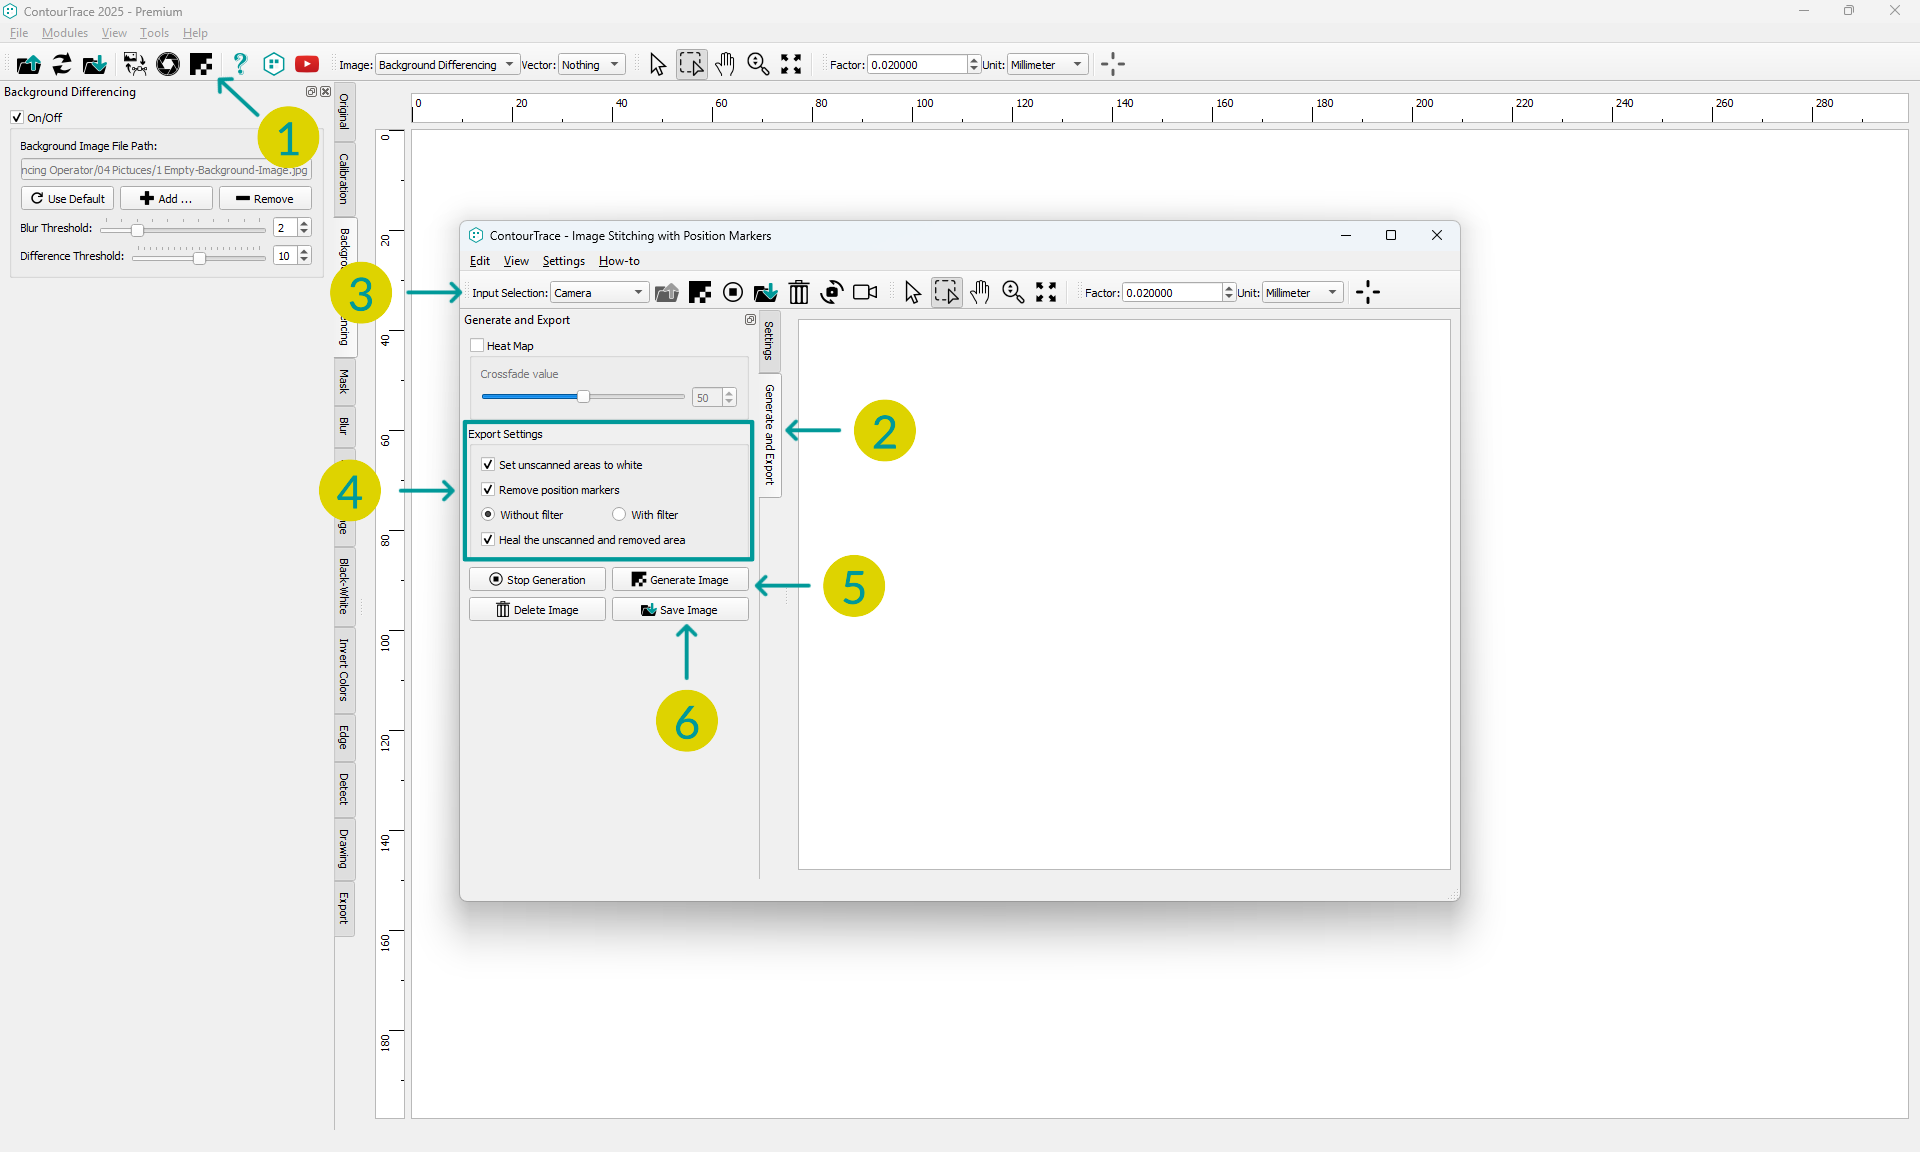Click the Save Image button
The height and width of the screenshot is (1152, 1920).
[x=680, y=610]
